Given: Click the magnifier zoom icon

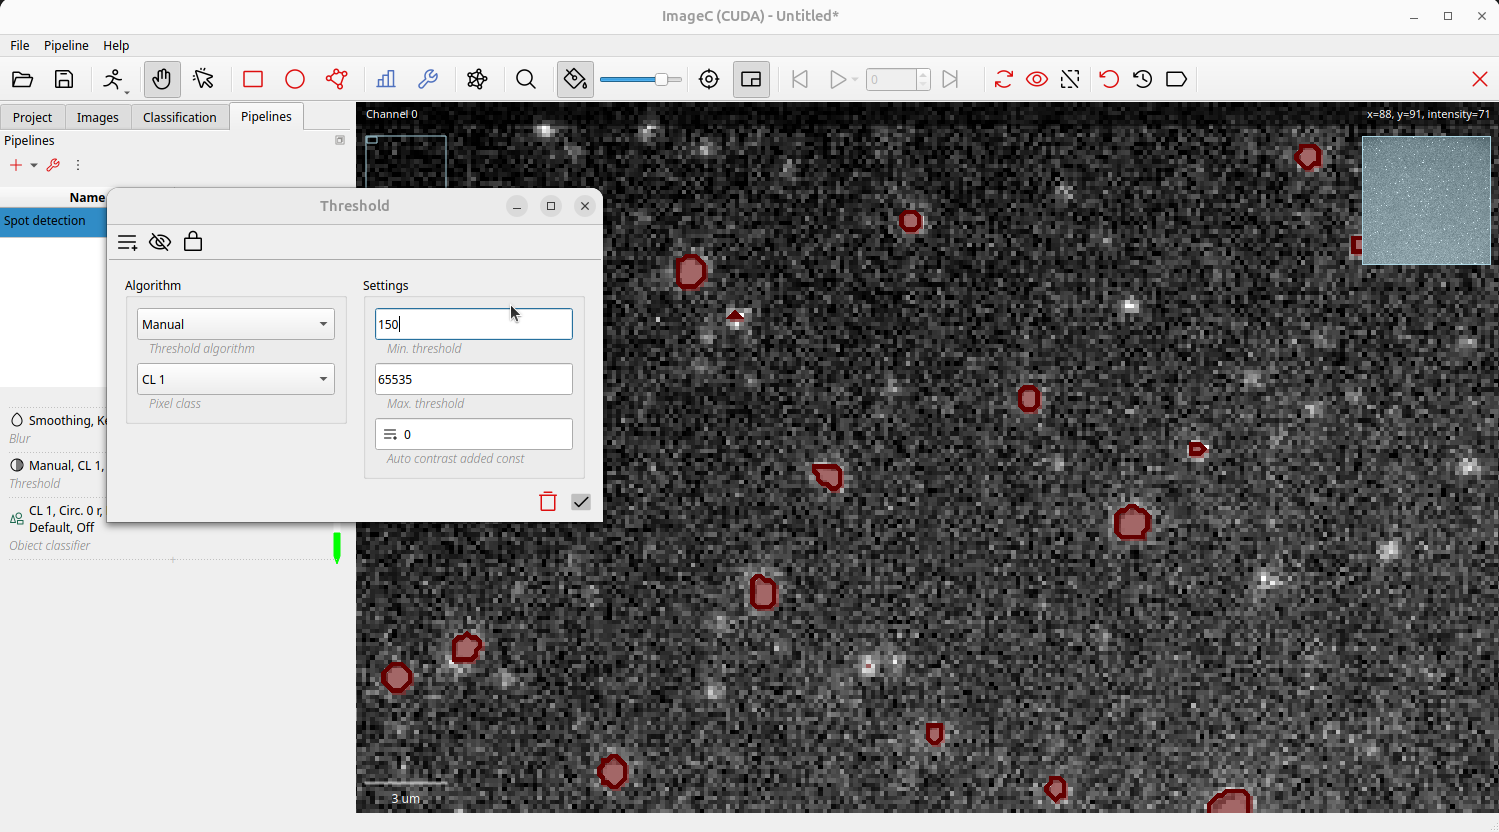Looking at the screenshot, I should [x=526, y=80].
